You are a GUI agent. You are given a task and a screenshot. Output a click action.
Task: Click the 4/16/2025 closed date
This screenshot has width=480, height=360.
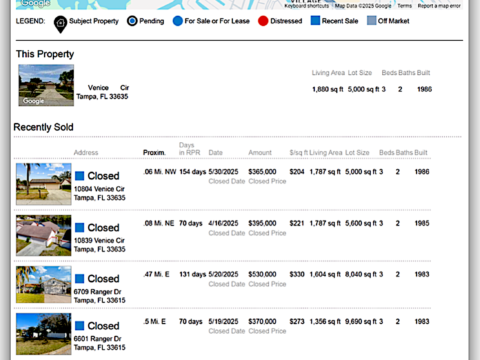coord(223,223)
